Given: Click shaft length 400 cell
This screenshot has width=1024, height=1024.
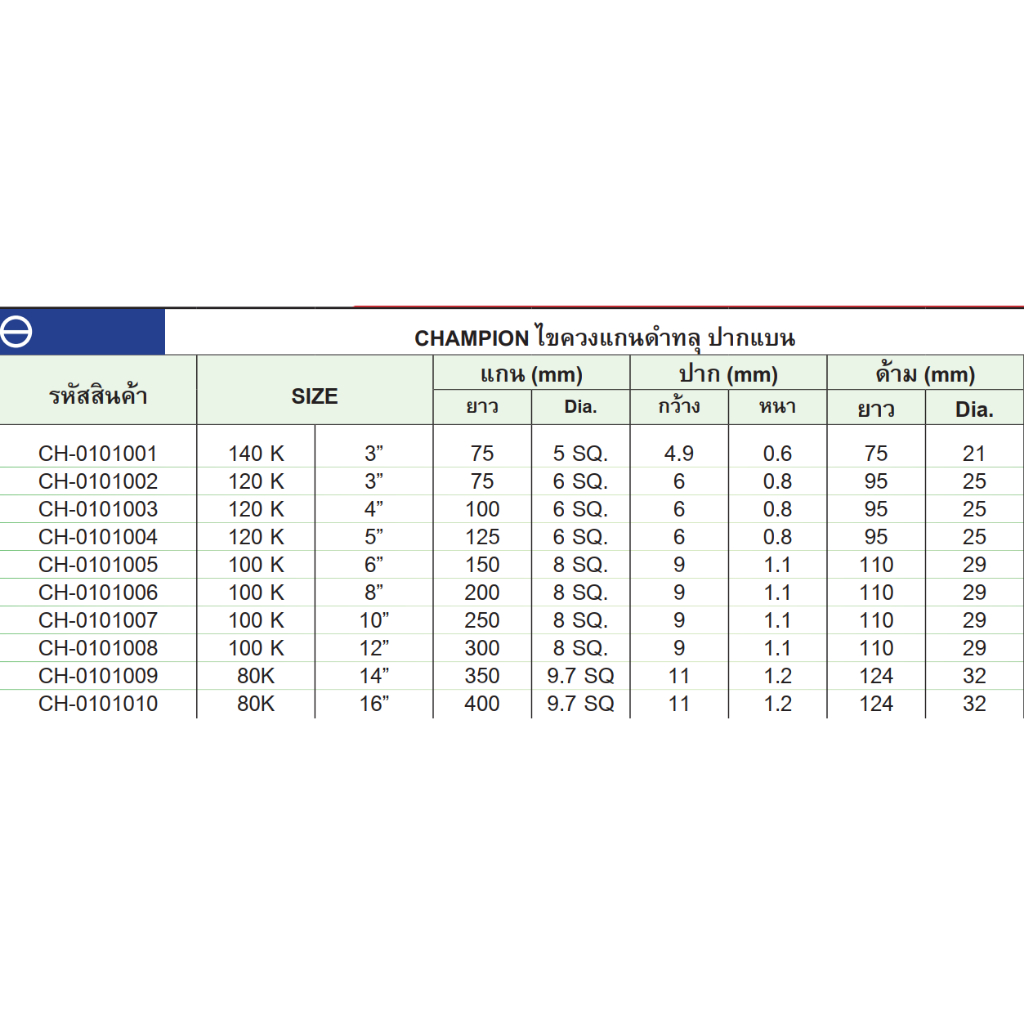Looking at the screenshot, I should pyautogui.click(x=482, y=703).
